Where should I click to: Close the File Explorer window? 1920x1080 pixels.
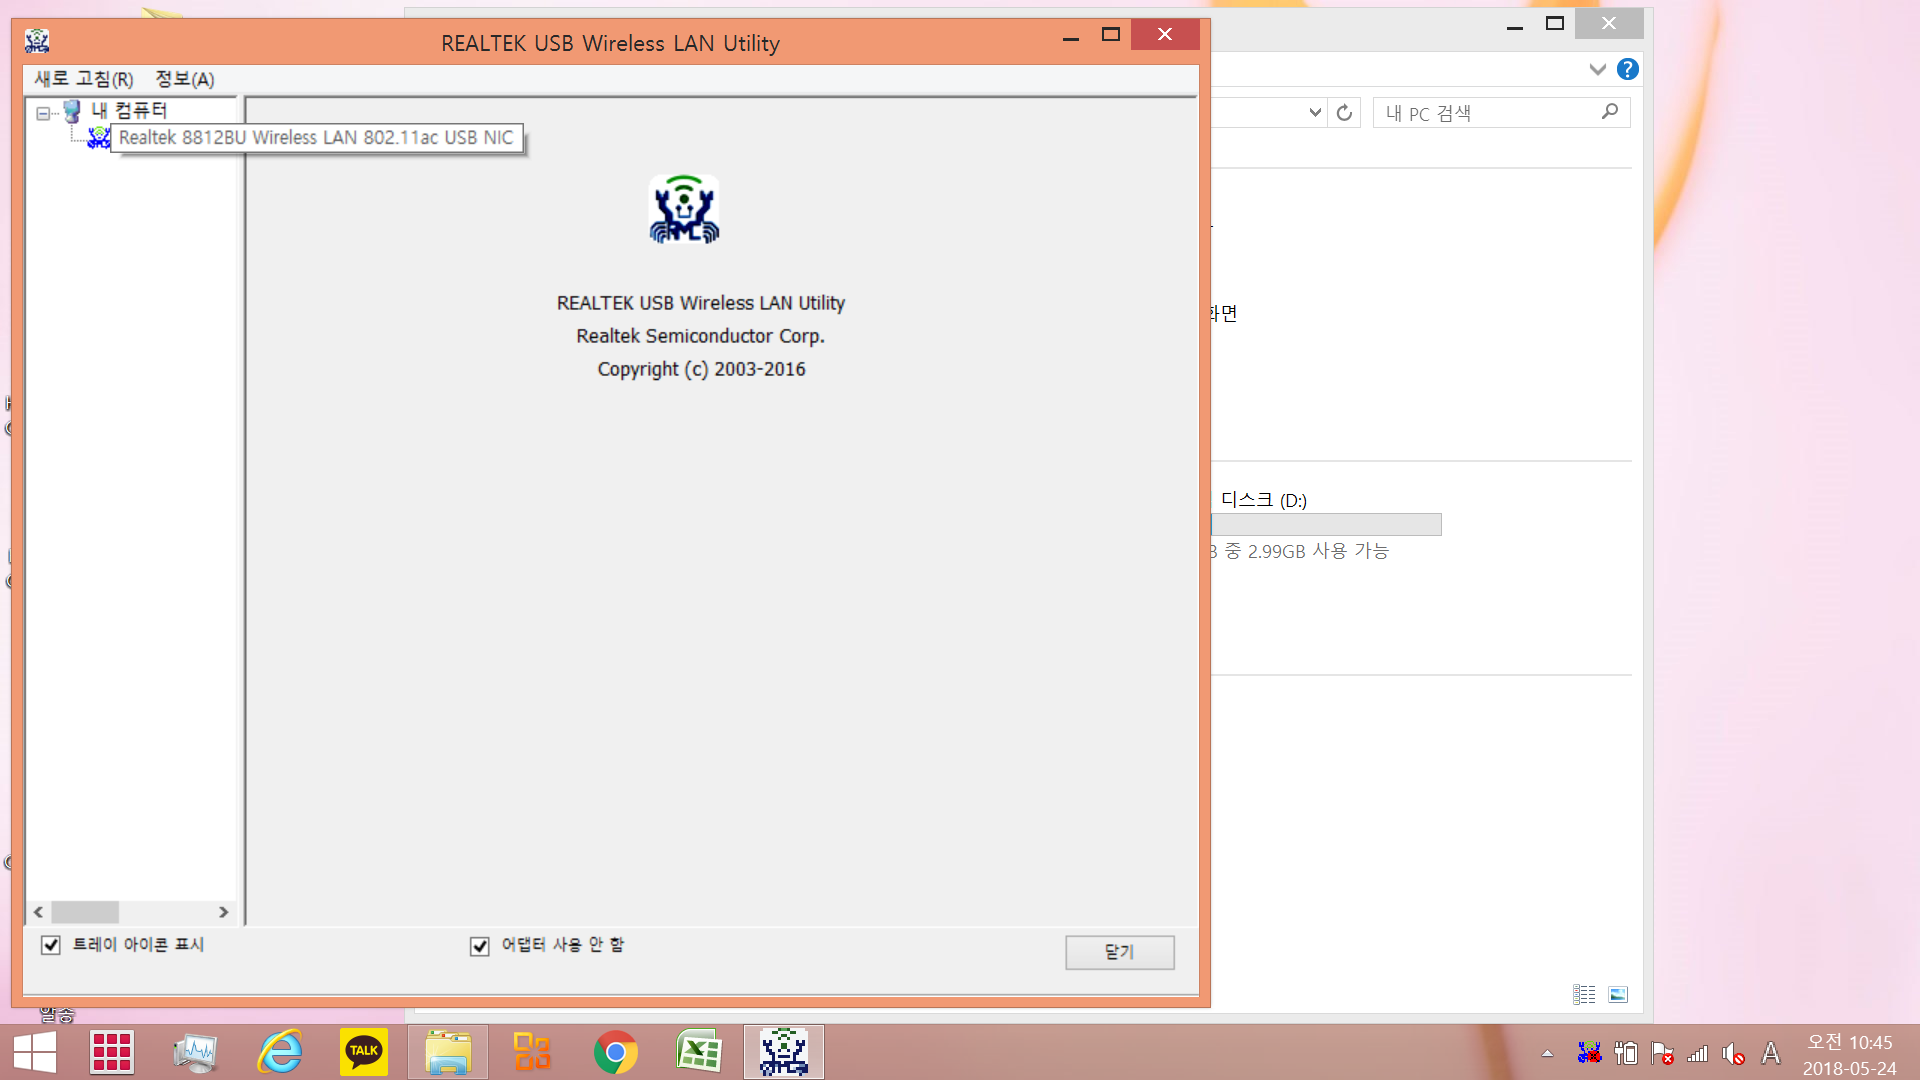(x=1609, y=23)
